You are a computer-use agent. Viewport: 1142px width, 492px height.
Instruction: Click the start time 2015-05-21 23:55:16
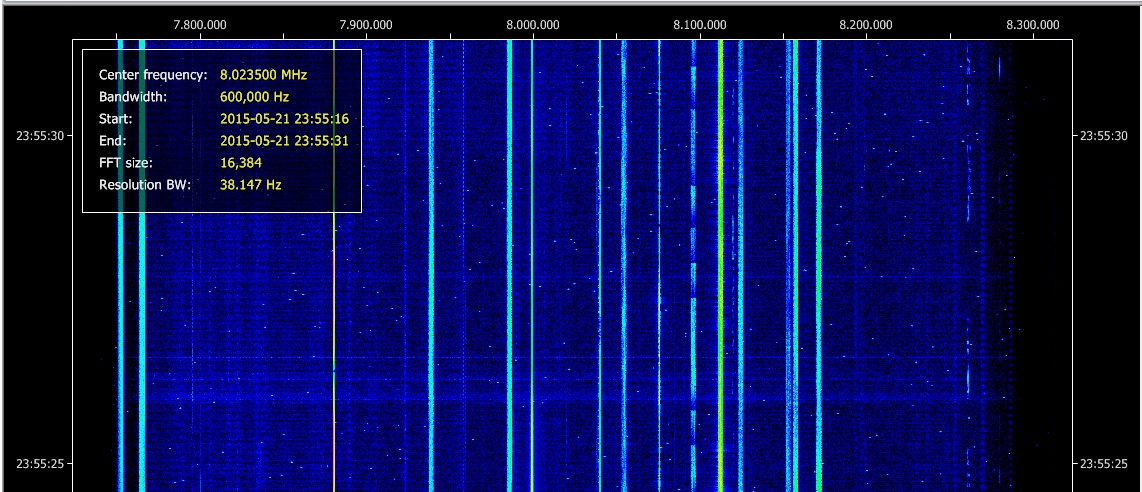284,119
